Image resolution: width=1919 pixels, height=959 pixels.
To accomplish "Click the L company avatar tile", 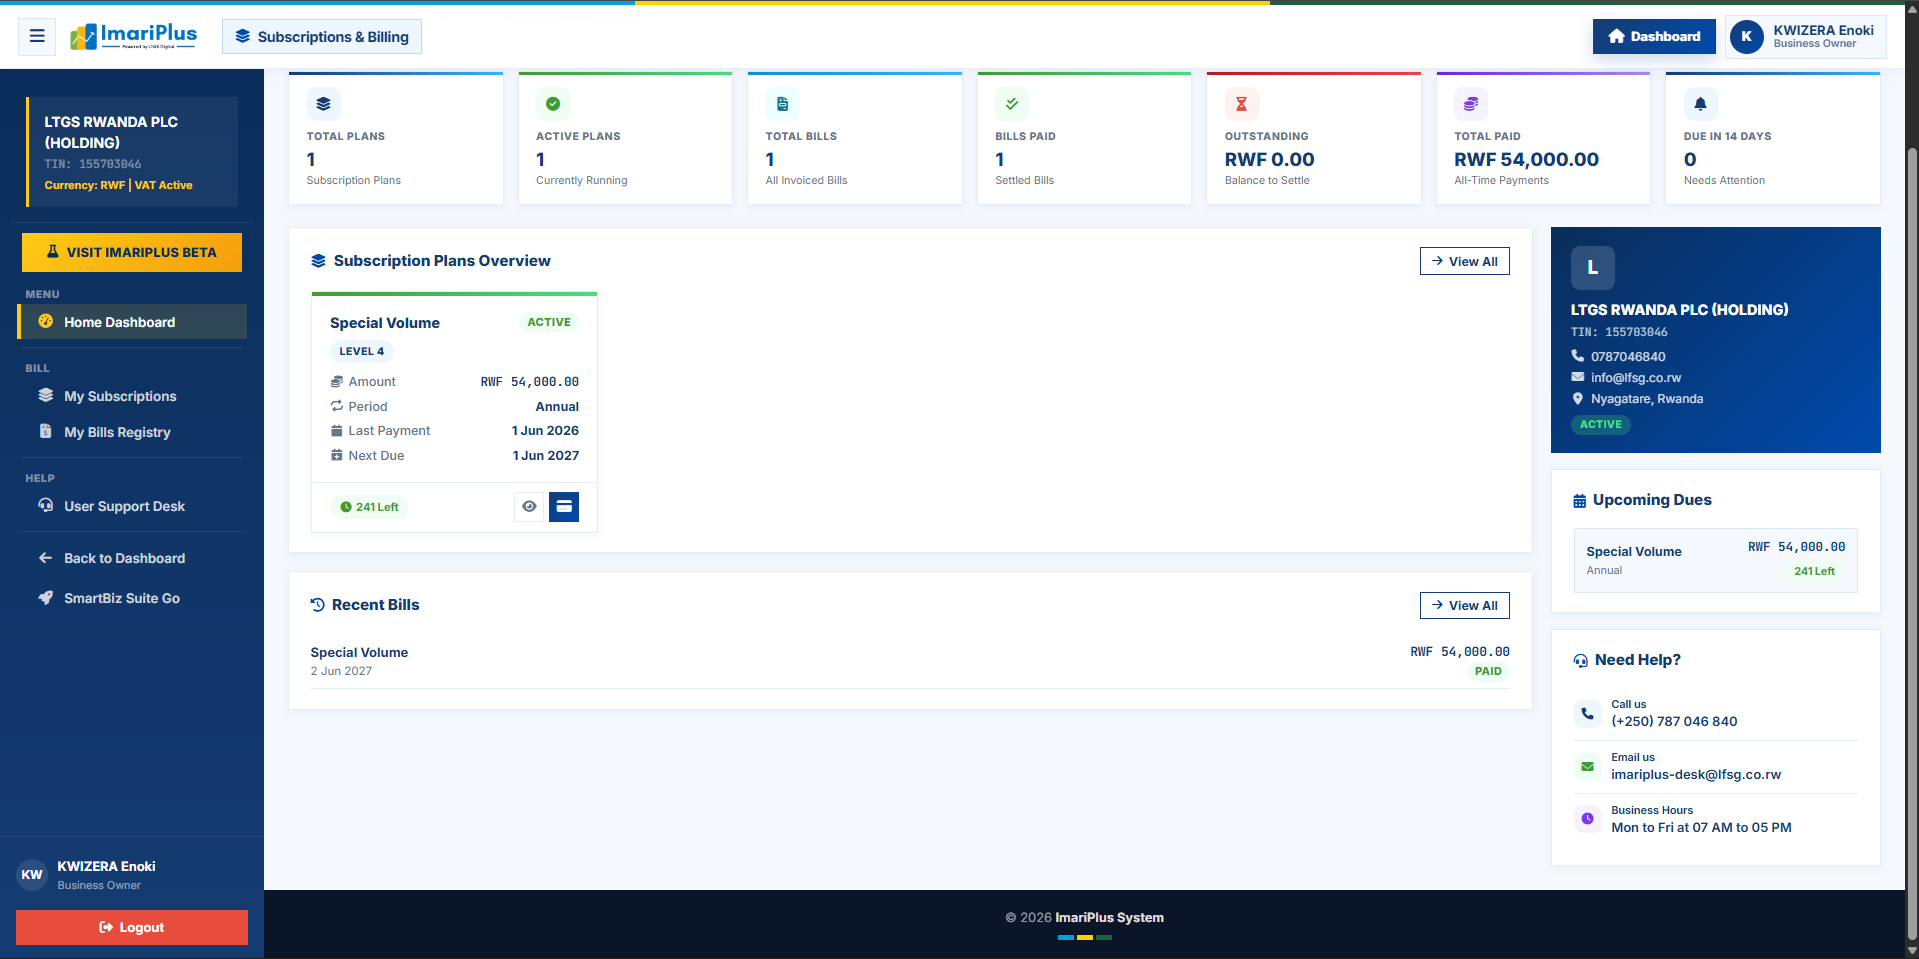I will 1593,268.
